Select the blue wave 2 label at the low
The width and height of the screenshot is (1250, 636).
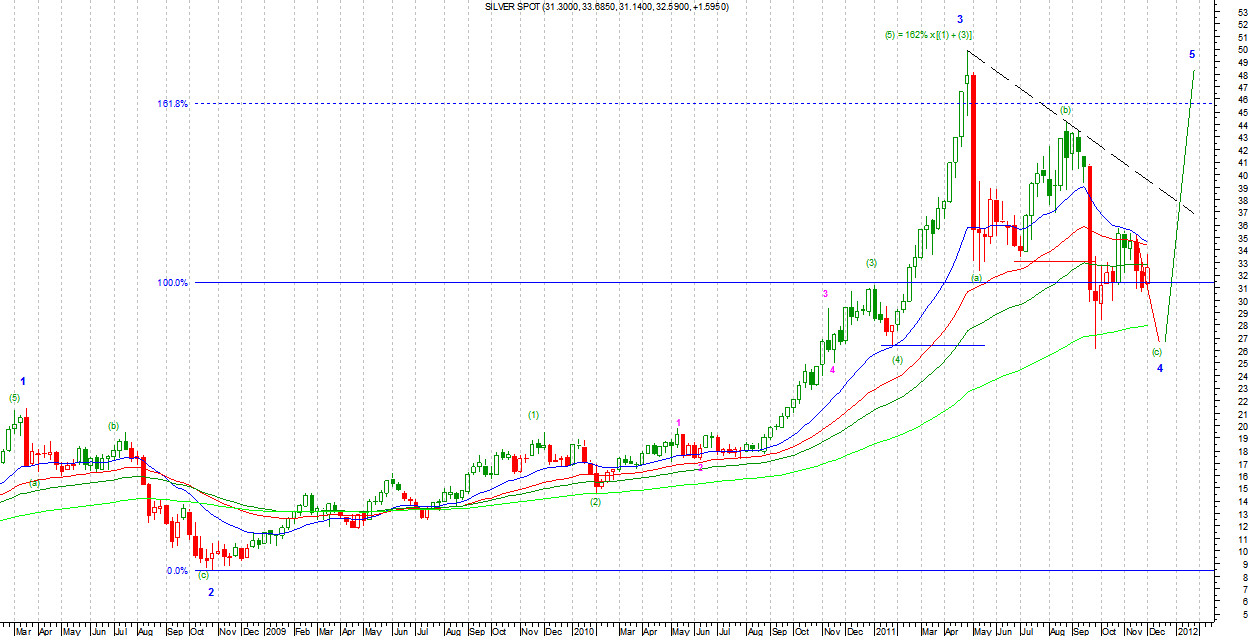click(211, 592)
